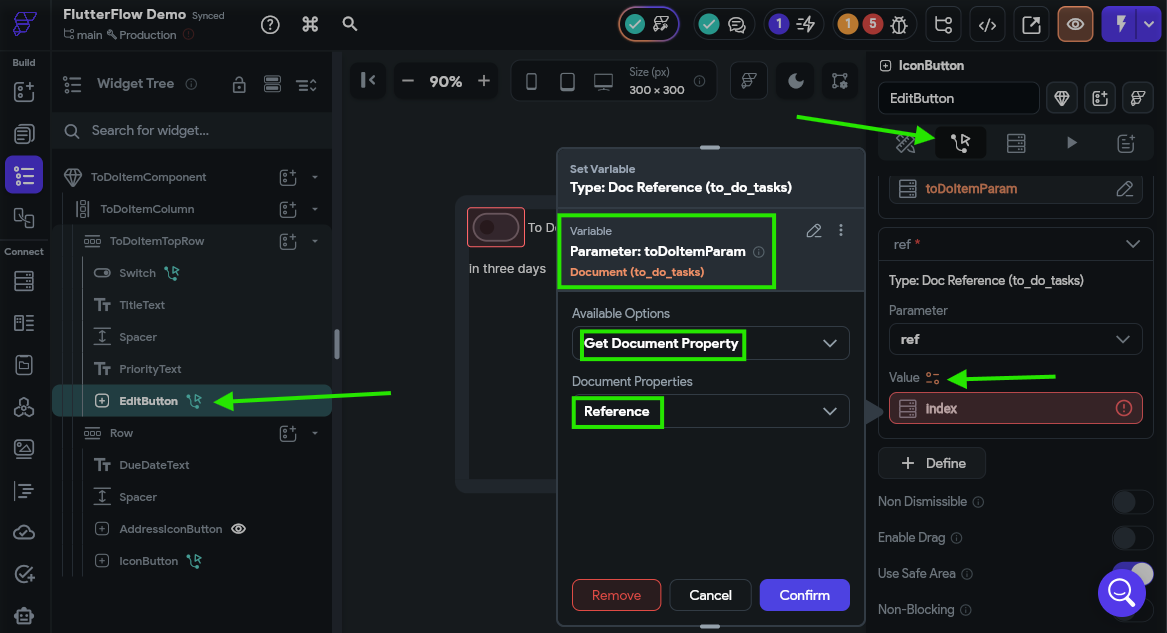The image size is (1167, 633).
Task: Open the optimizations icon with badge 1
Action: (x=793, y=25)
